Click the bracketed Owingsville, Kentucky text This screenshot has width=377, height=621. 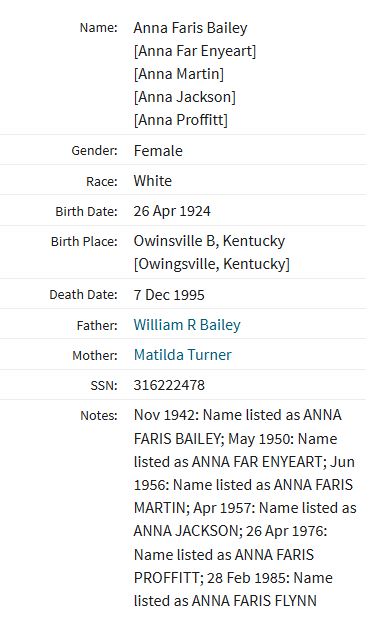pyautogui.click(x=211, y=264)
